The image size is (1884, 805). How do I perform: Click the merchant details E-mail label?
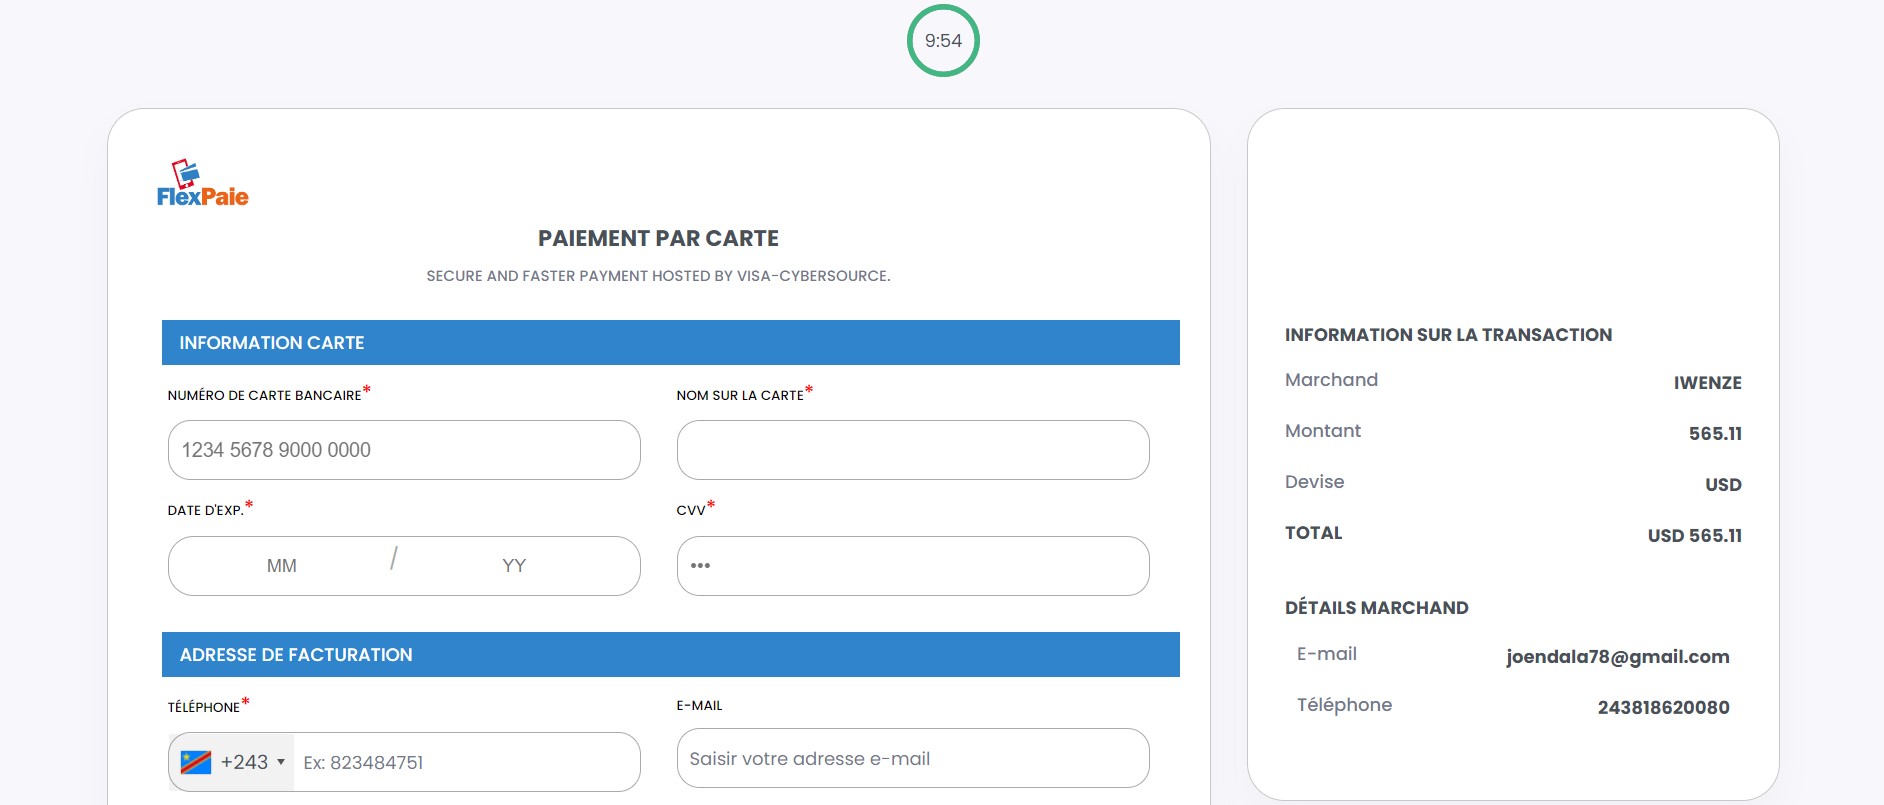coord(1326,654)
